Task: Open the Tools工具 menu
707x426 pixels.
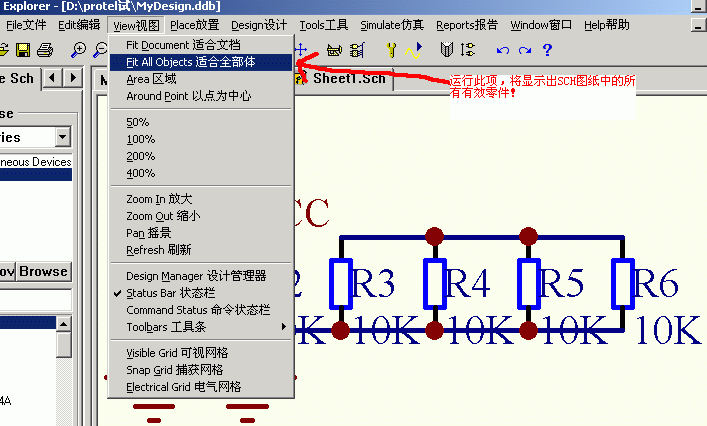Action: (324, 25)
